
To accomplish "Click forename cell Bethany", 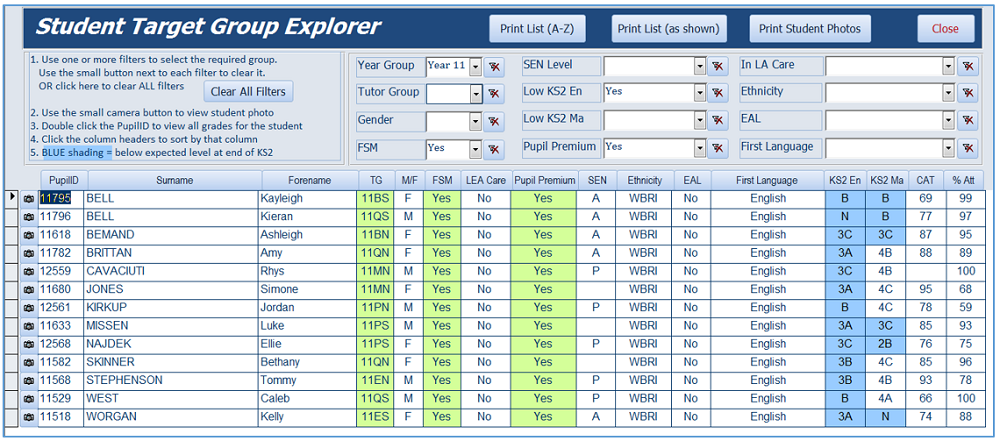I will [307, 363].
